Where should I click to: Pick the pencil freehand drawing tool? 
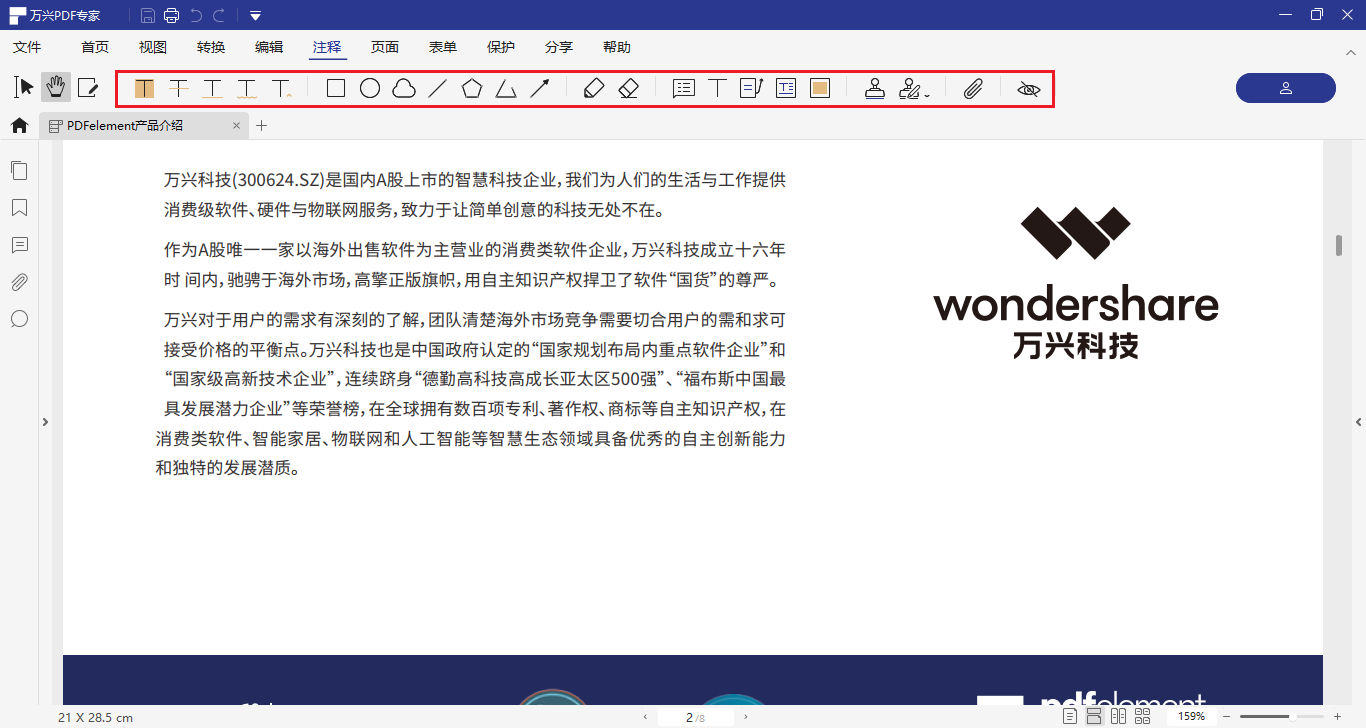point(594,88)
